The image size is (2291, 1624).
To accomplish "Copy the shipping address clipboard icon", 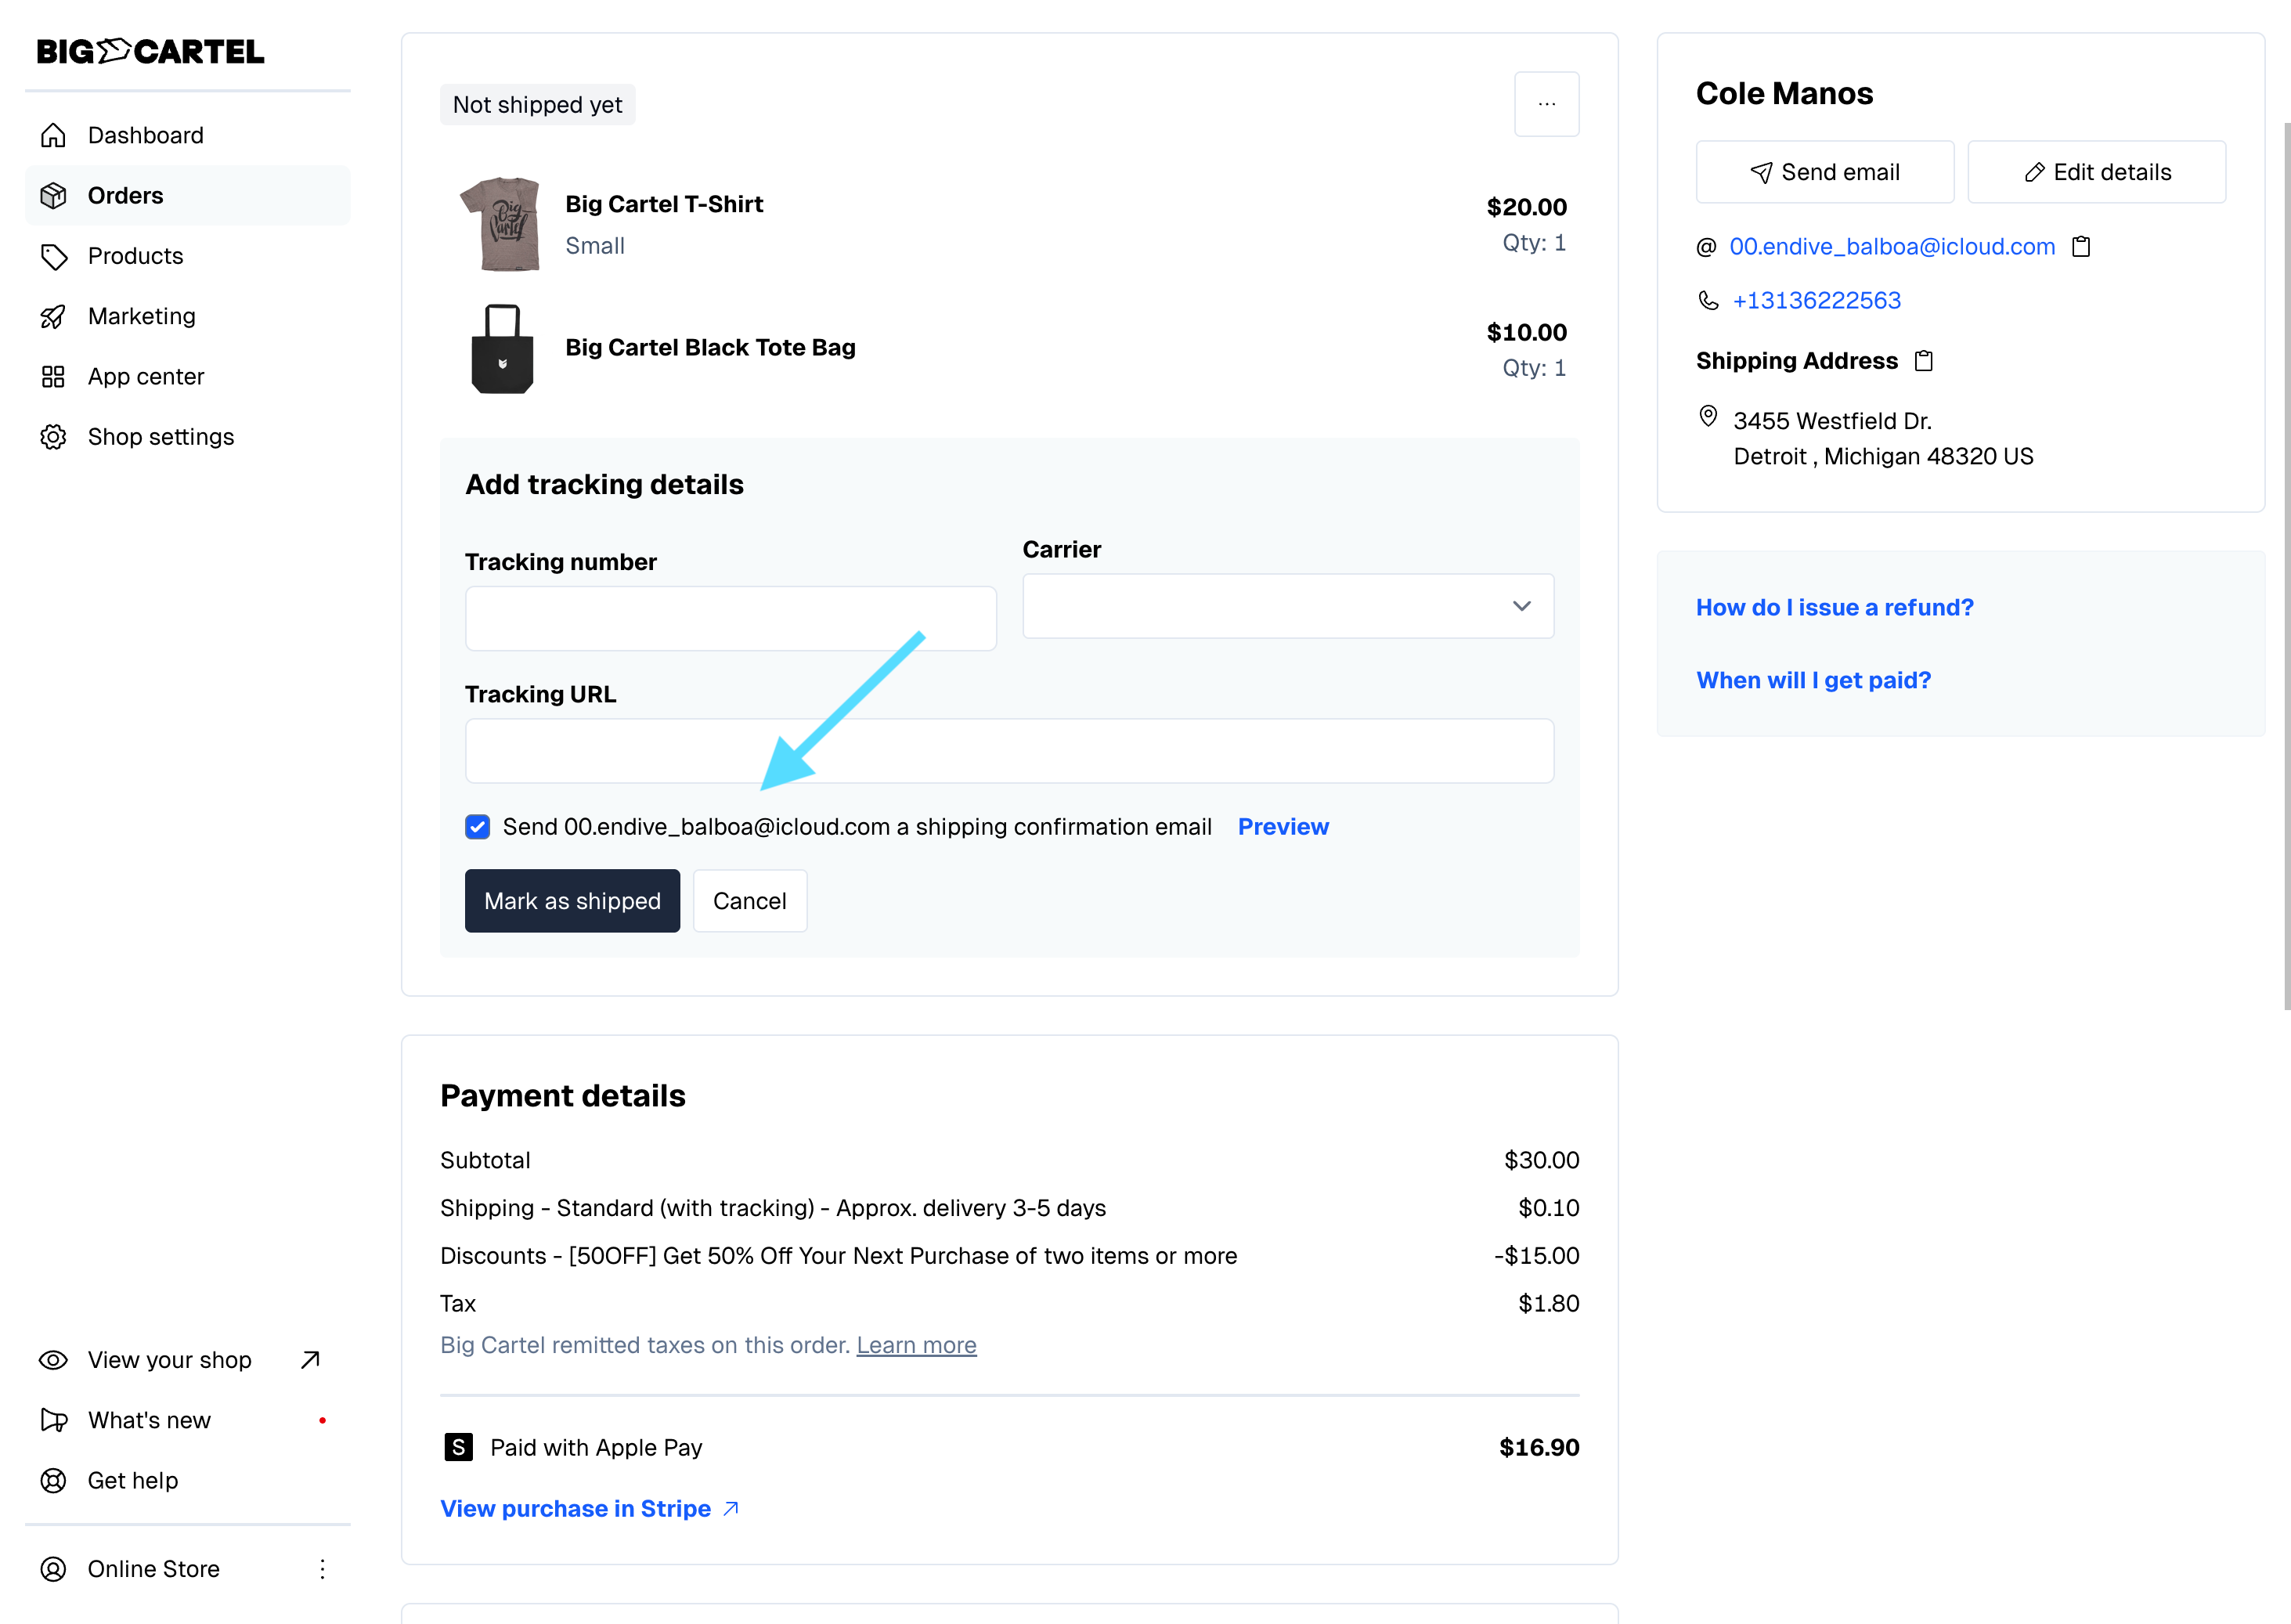I will tap(1923, 361).
